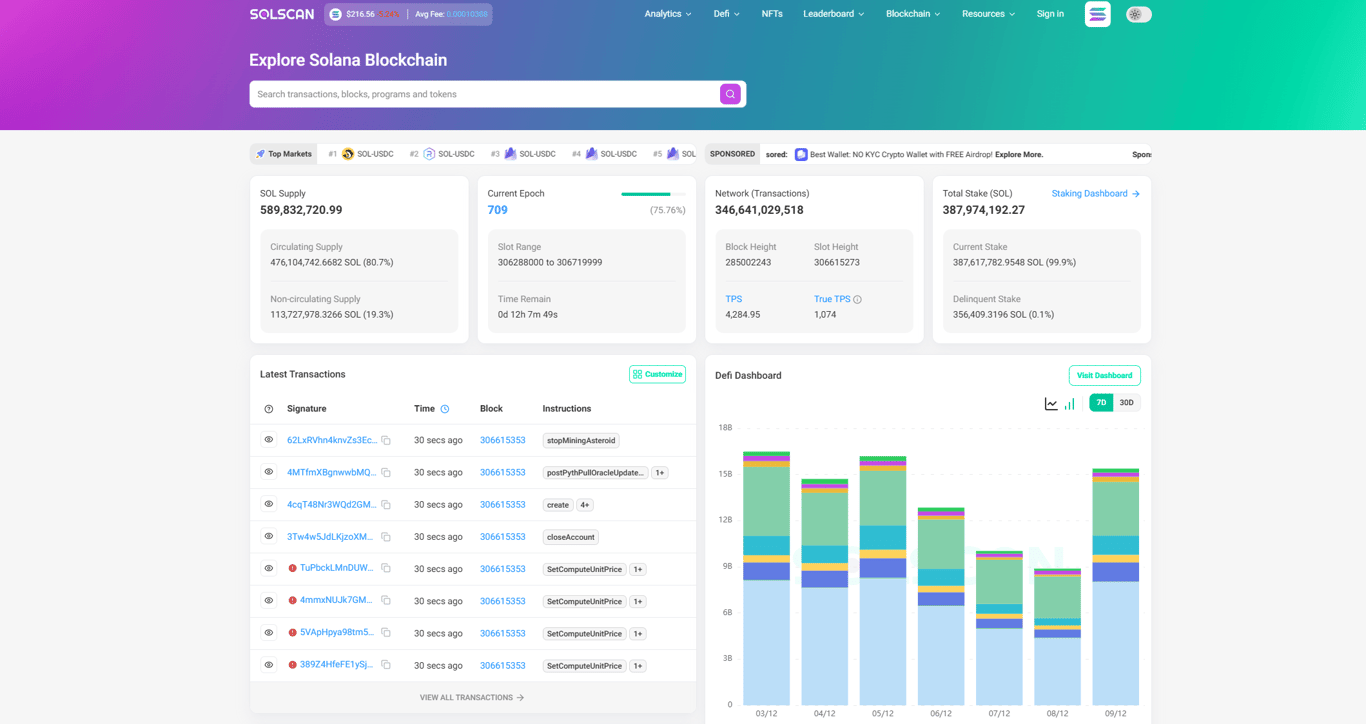Switch to dark theme using the theme toggle
Viewport: 1366px width, 724px height.
click(1138, 14)
